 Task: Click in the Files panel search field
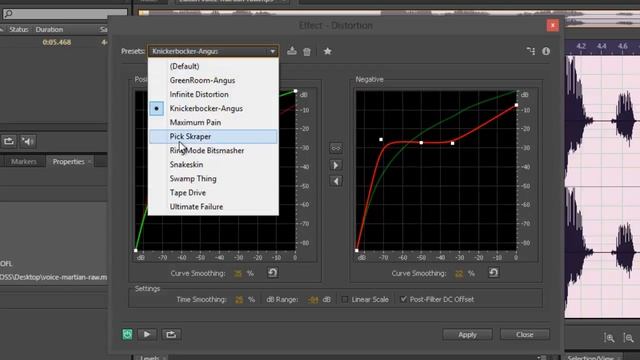click(65, 13)
